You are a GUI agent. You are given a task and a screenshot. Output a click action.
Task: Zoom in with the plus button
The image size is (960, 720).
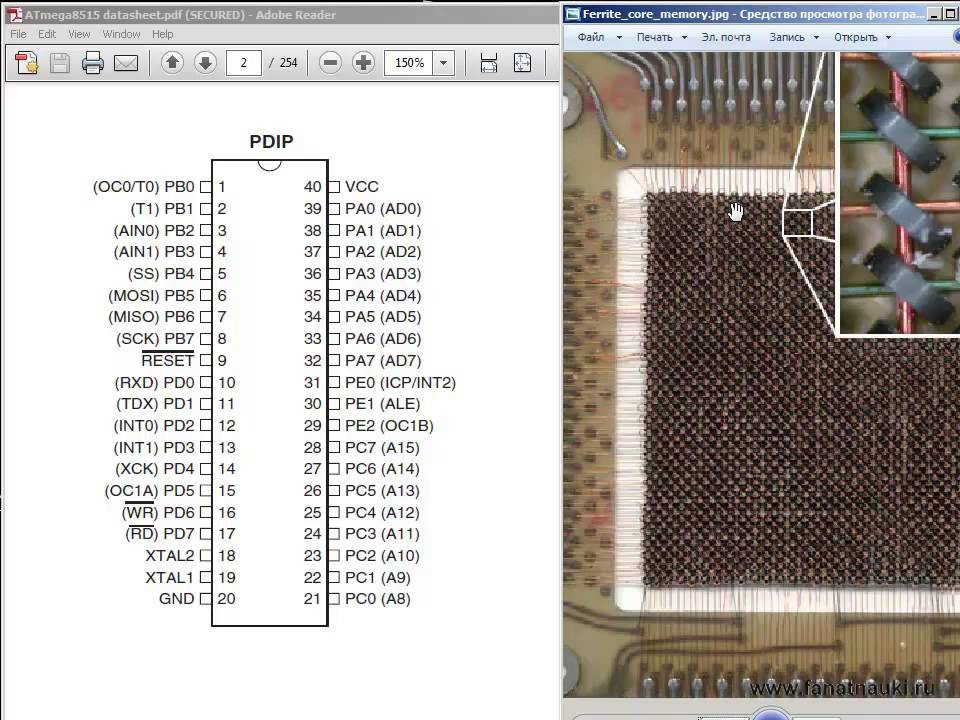pyautogui.click(x=363, y=62)
